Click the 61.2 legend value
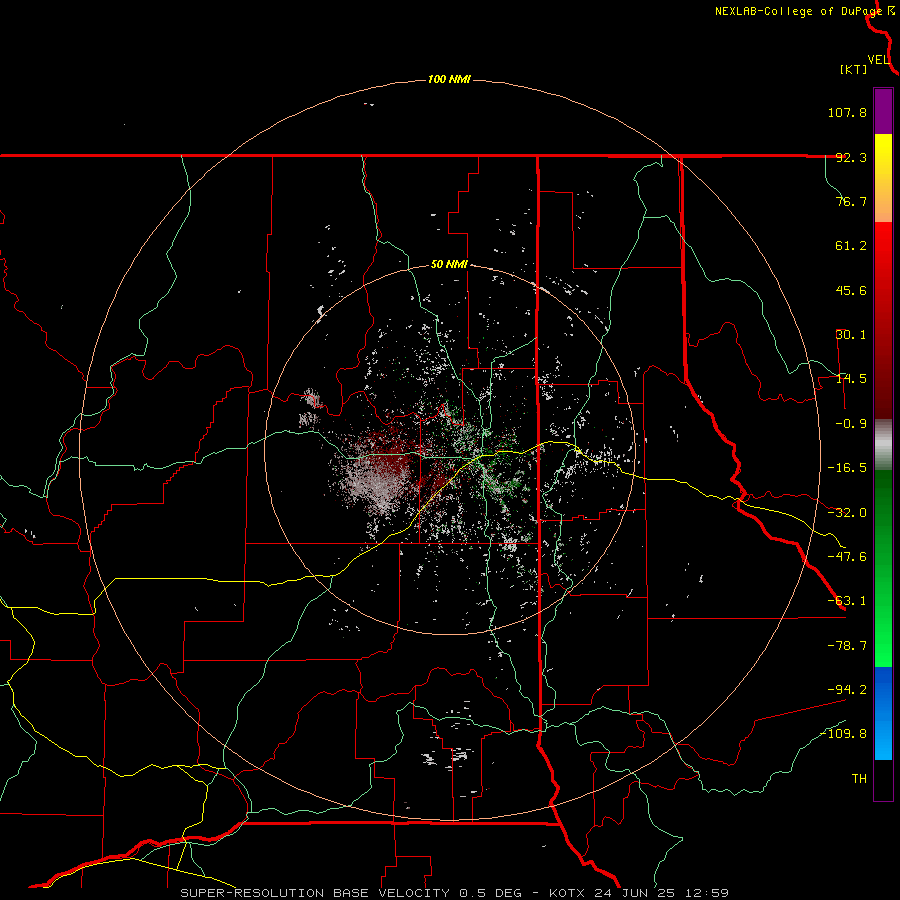The width and height of the screenshot is (900, 900). click(851, 246)
